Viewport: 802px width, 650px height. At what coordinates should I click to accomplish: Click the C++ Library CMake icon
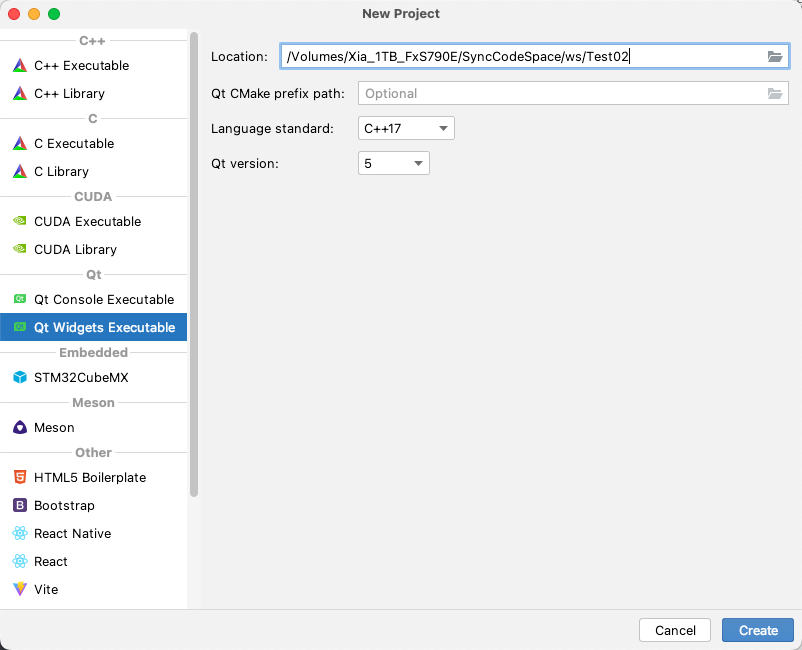tap(20, 94)
